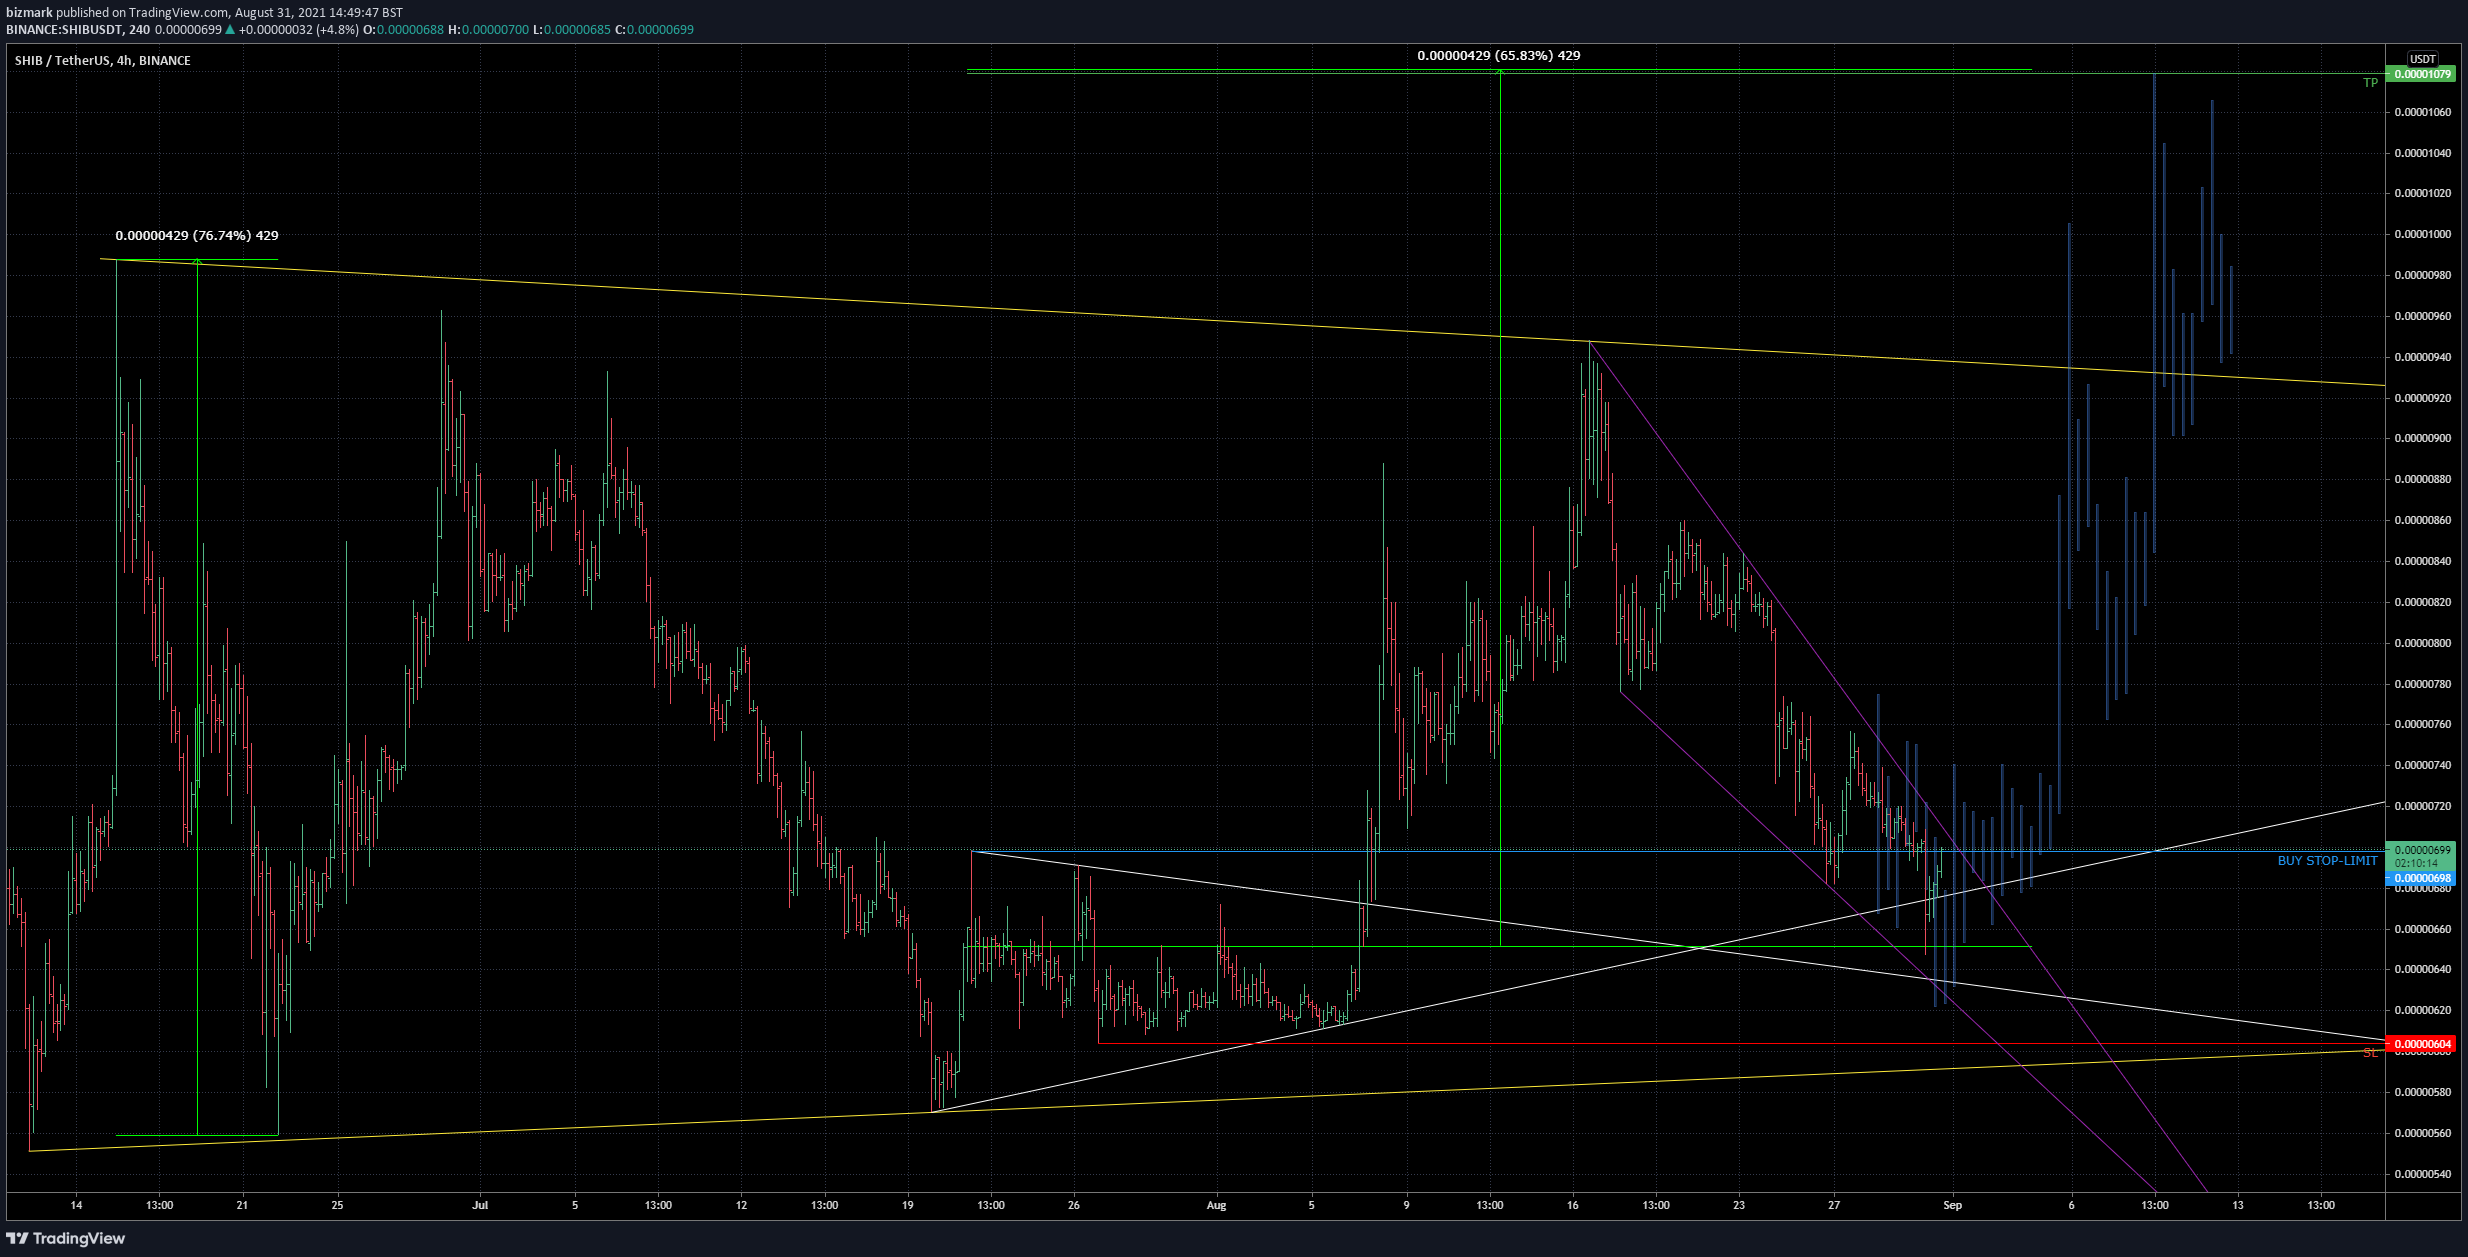Image resolution: width=2468 pixels, height=1257 pixels.
Task: Click the green TP text label
Action: (x=2370, y=83)
